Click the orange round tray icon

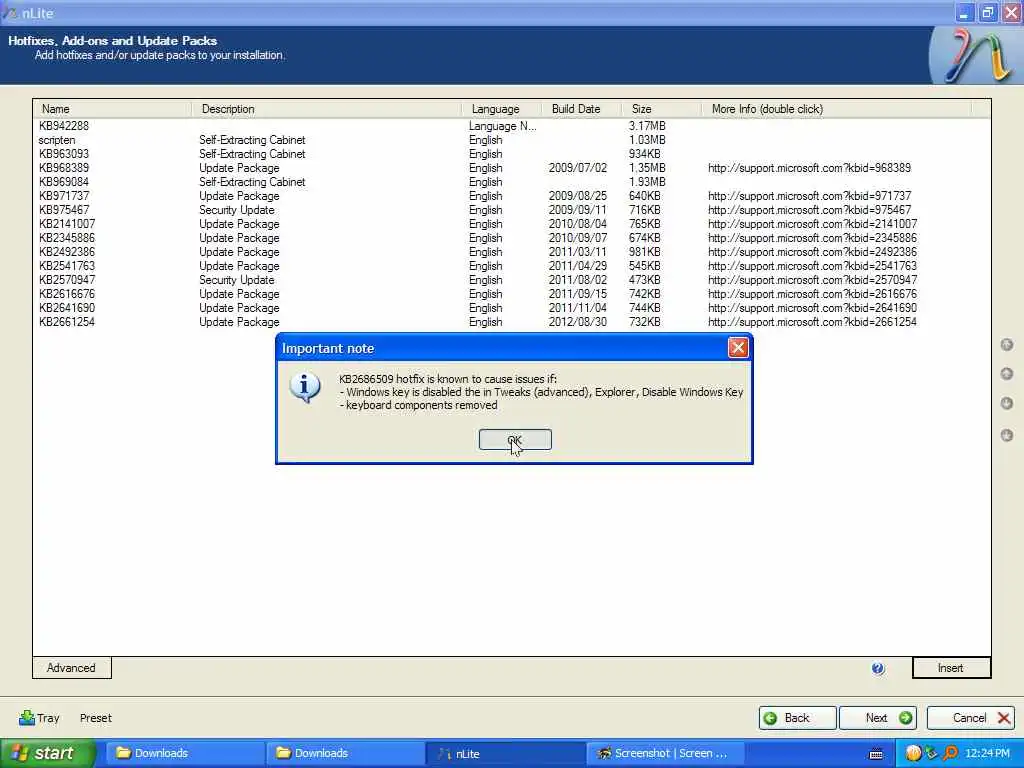point(914,754)
